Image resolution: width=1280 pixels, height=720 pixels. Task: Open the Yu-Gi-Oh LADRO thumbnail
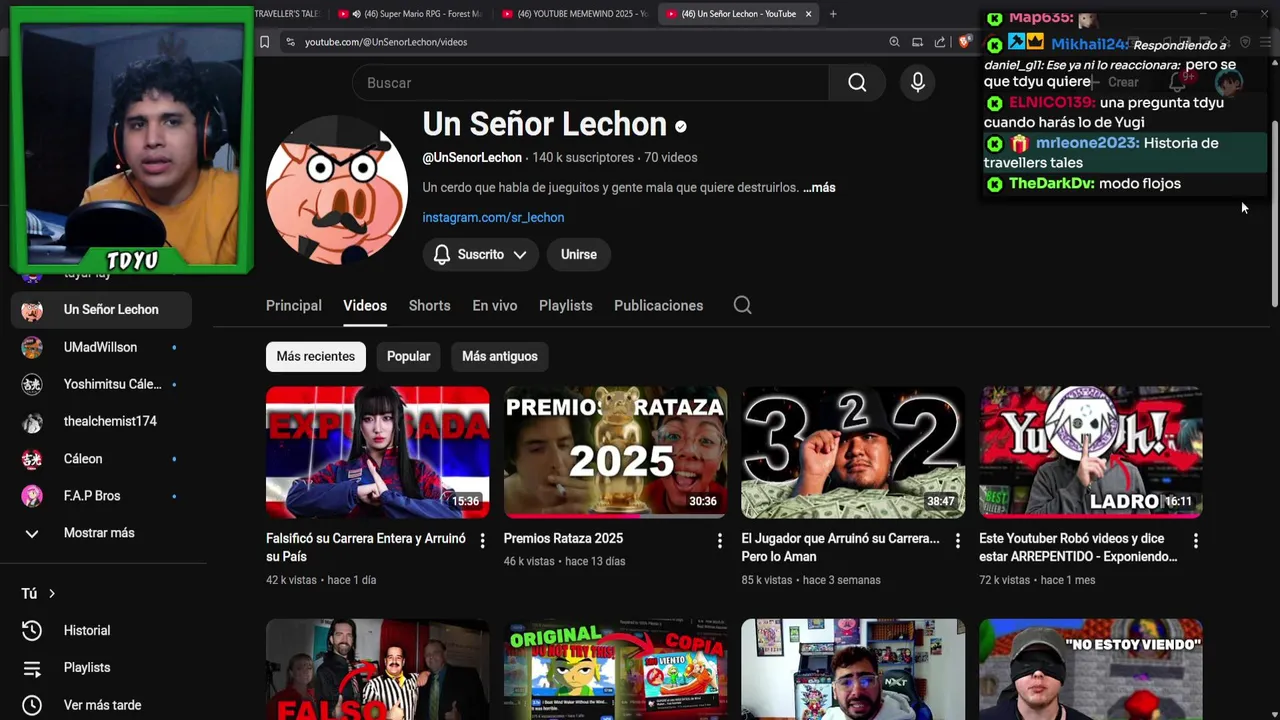pyautogui.click(x=1091, y=453)
